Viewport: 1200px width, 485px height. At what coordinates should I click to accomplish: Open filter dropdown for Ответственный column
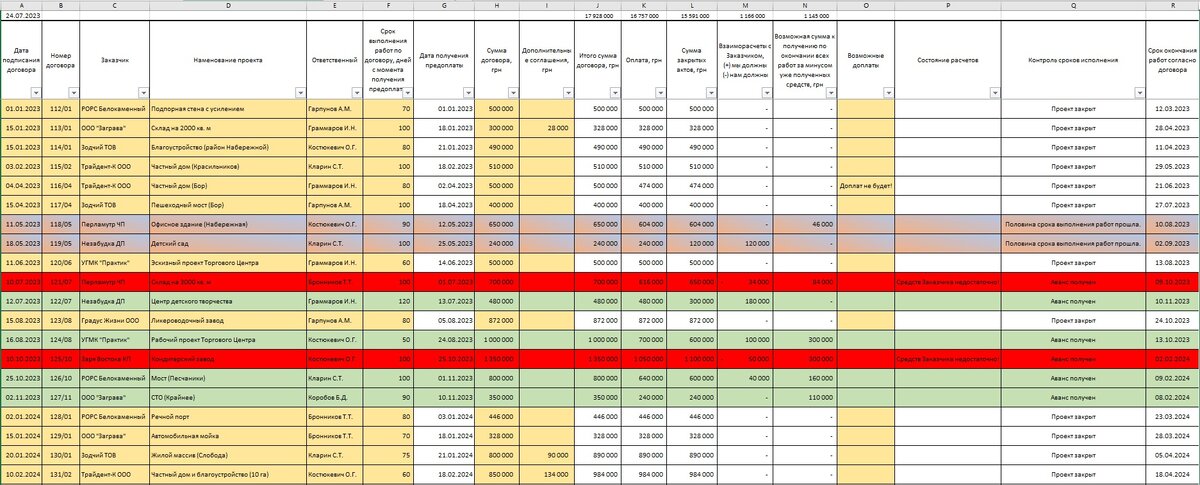[x=356, y=93]
